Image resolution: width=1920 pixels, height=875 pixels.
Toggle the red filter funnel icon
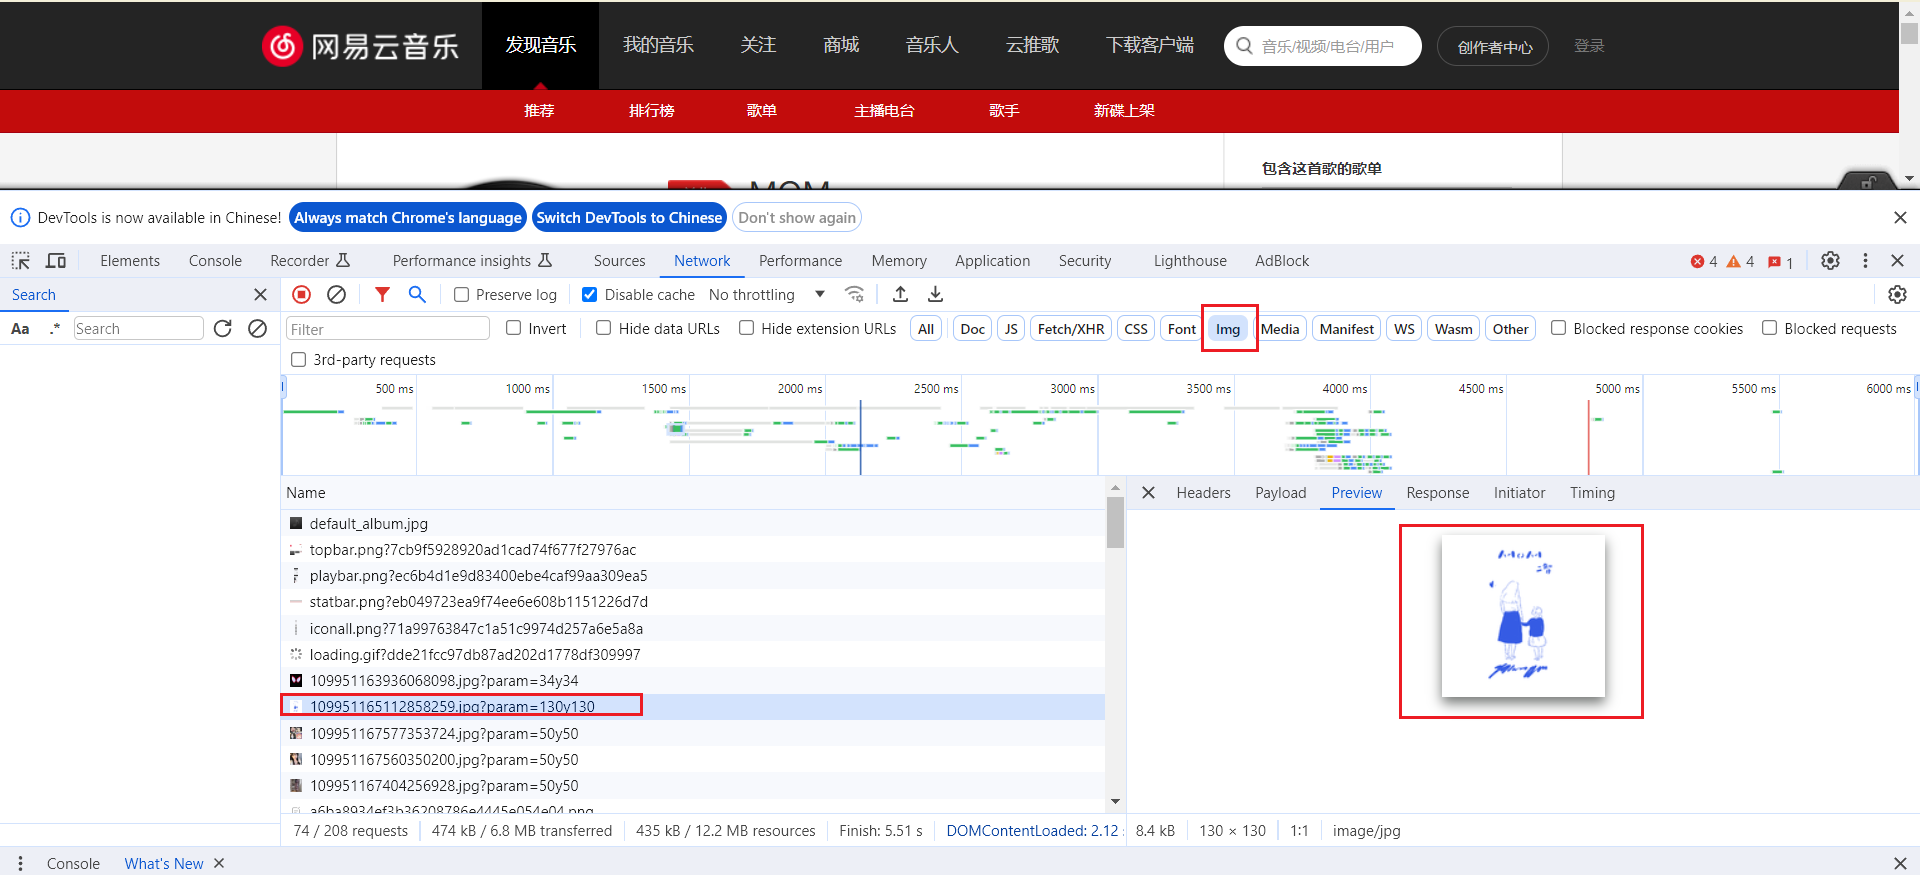point(382,294)
